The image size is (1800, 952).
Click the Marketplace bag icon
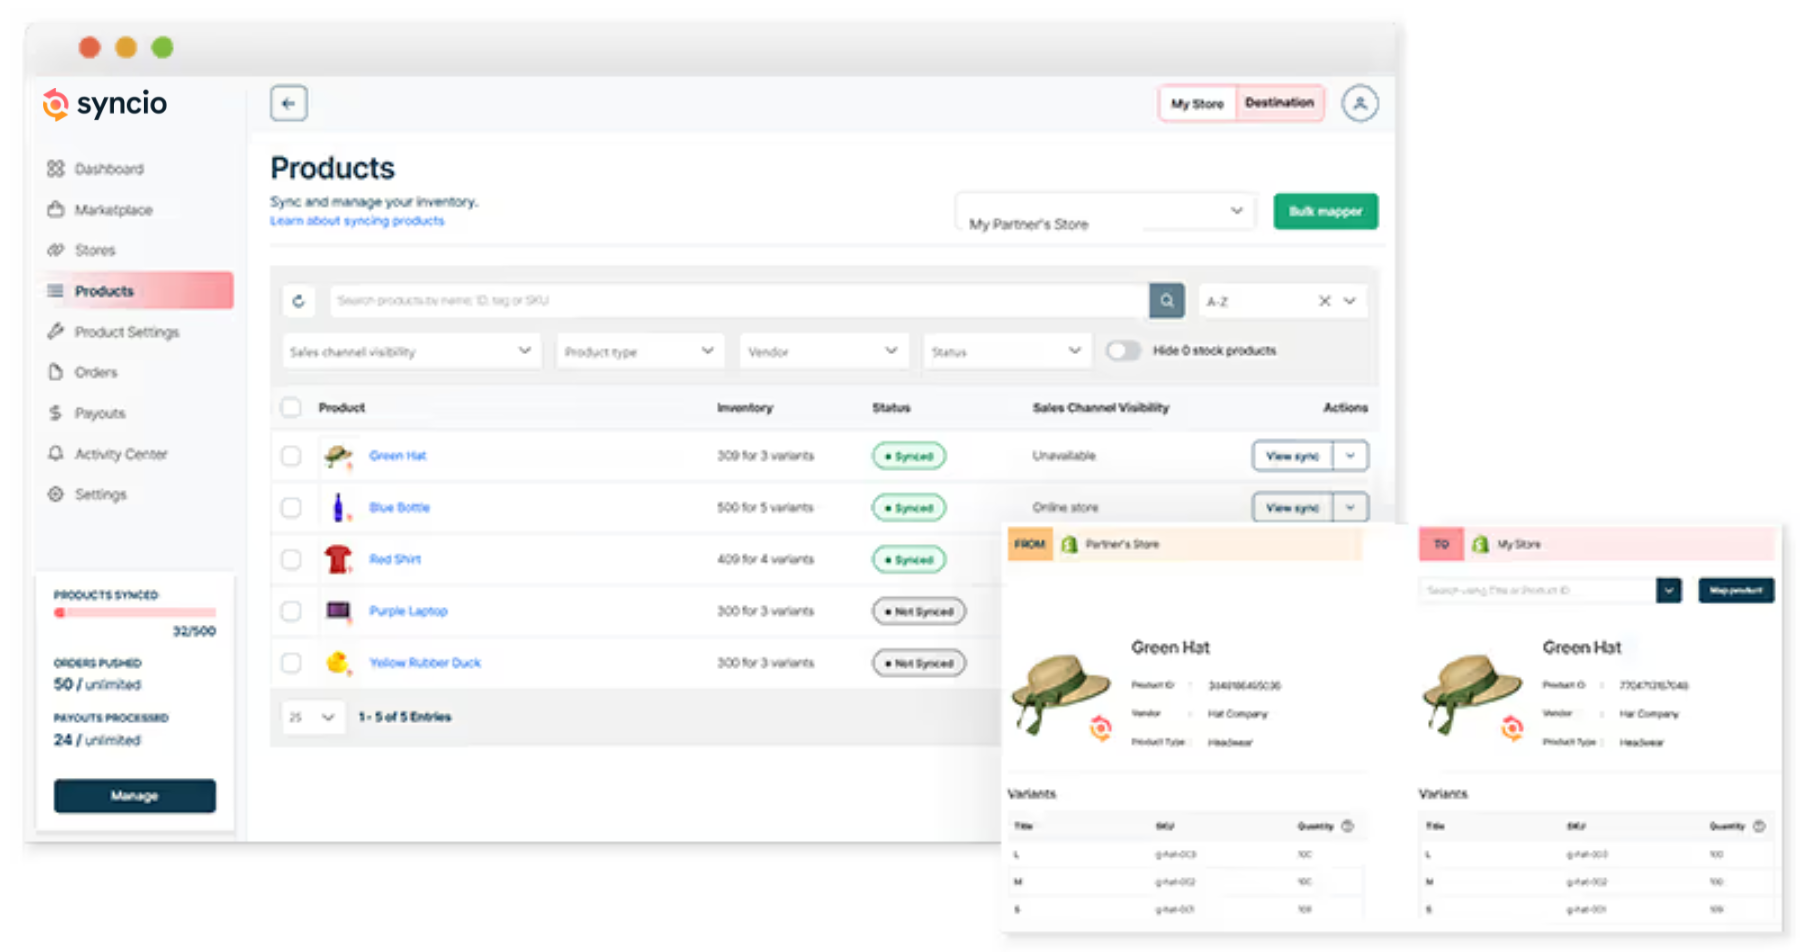(56, 210)
